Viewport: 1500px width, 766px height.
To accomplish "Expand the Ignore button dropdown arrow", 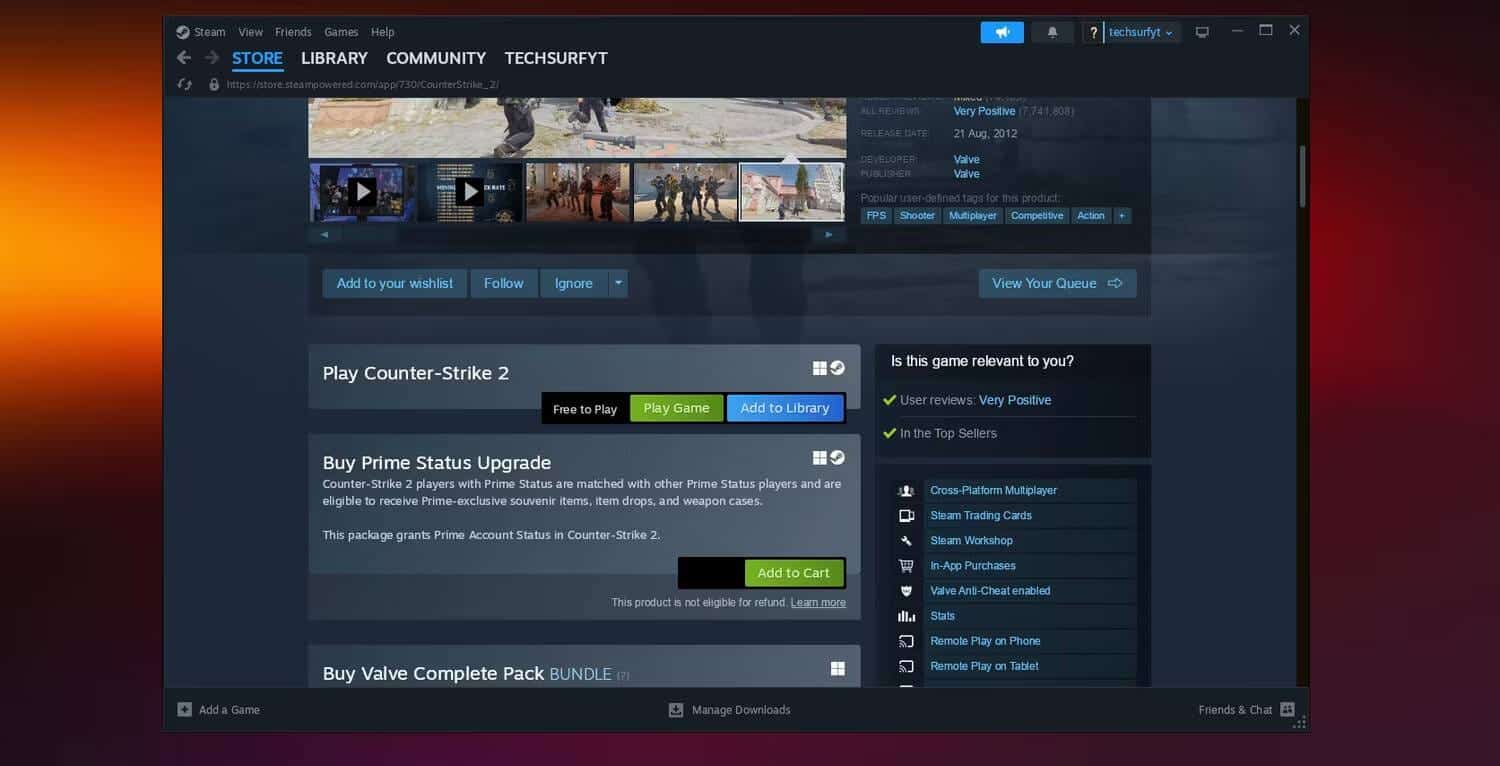I will pyautogui.click(x=618, y=283).
